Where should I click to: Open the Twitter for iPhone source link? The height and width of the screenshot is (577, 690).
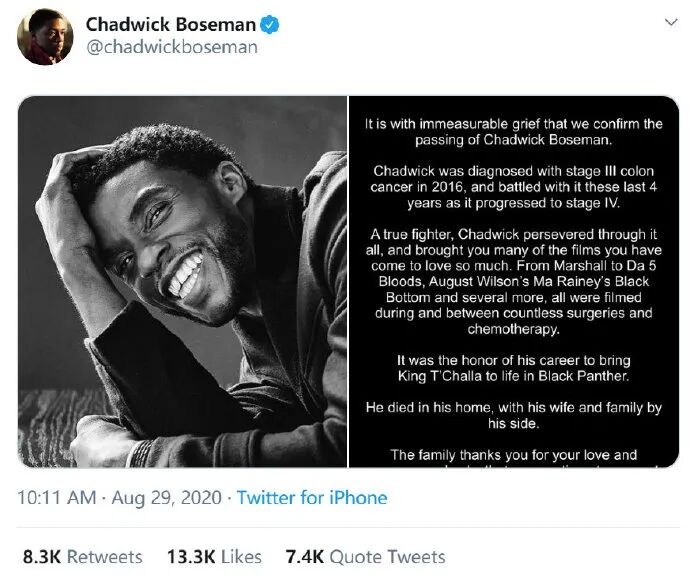tap(312, 498)
